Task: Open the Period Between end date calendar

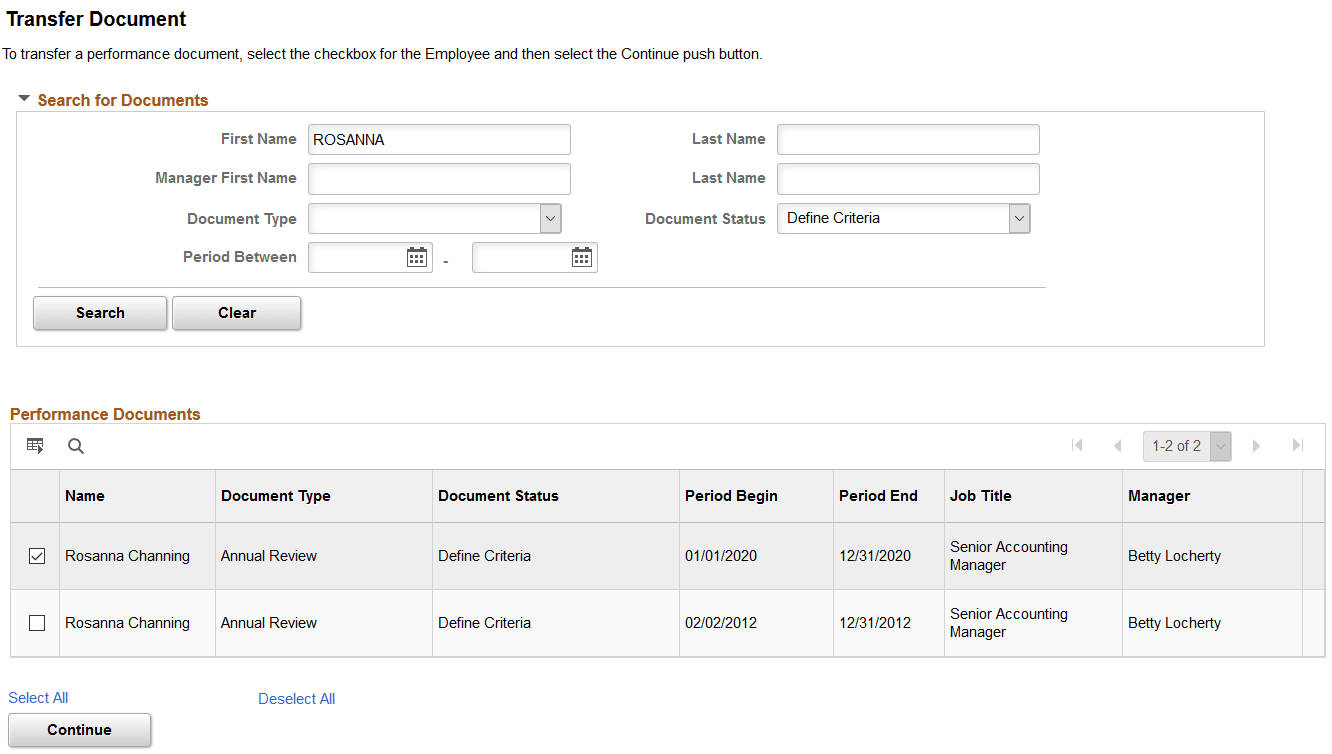Action: pyautogui.click(x=582, y=258)
